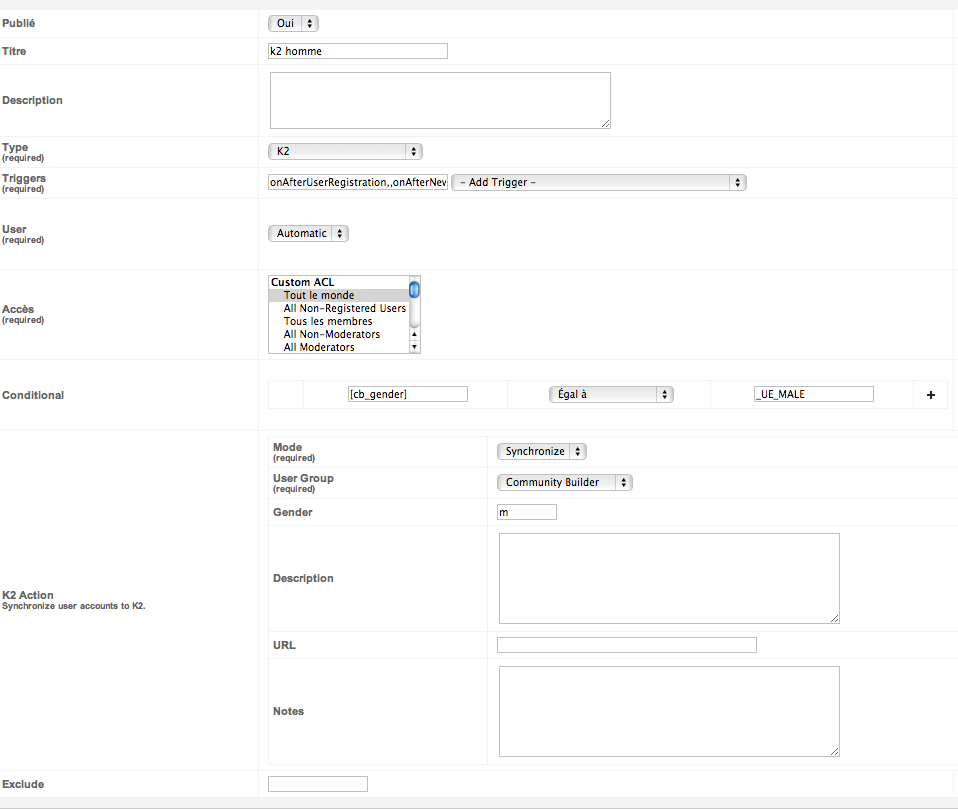The image size is (958, 809).
Task: Add a conditional with the plus icon
Action: [931, 395]
